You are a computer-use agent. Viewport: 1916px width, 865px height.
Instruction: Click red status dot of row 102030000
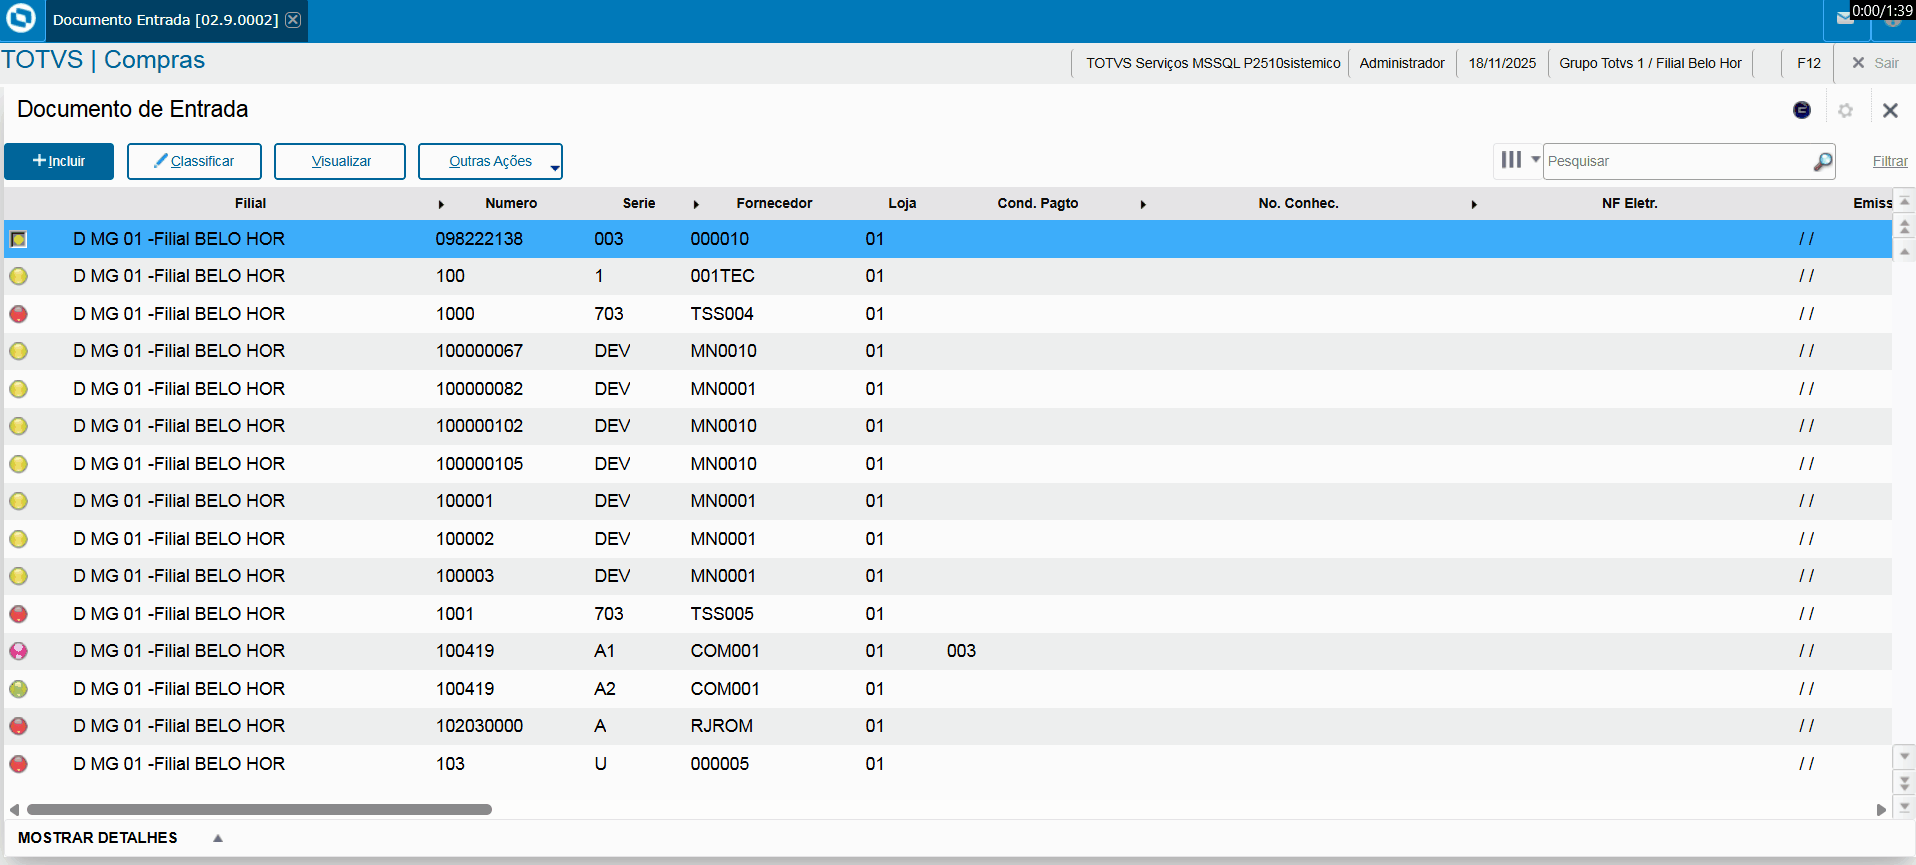point(19,726)
